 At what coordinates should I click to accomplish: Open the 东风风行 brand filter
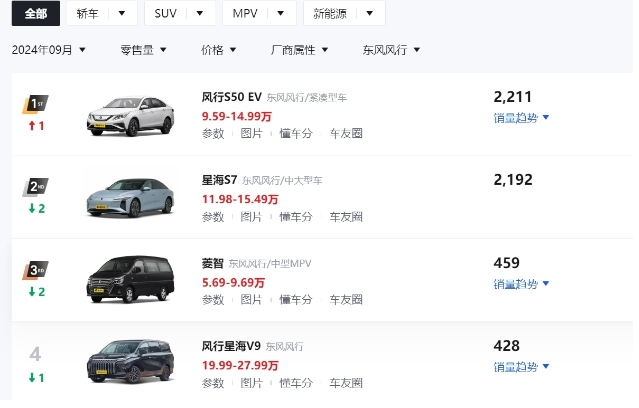click(391, 50)
